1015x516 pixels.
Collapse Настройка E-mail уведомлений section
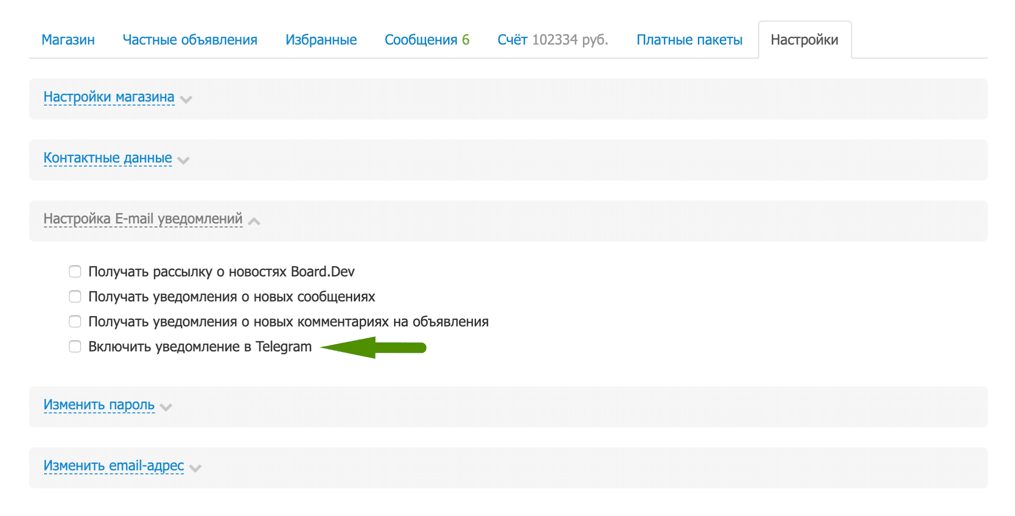click(x=143, y=219)
